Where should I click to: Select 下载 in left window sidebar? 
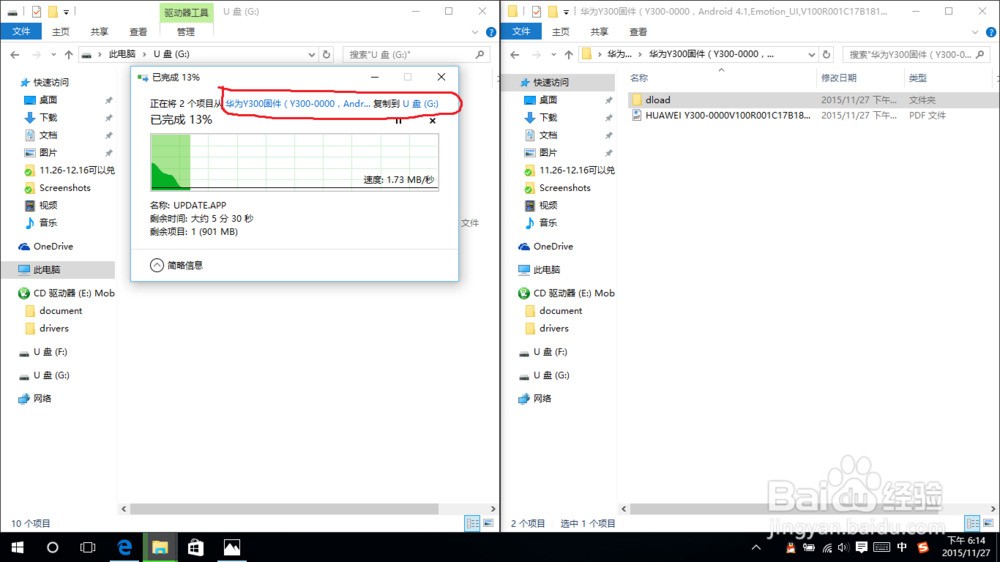(48, 117)
